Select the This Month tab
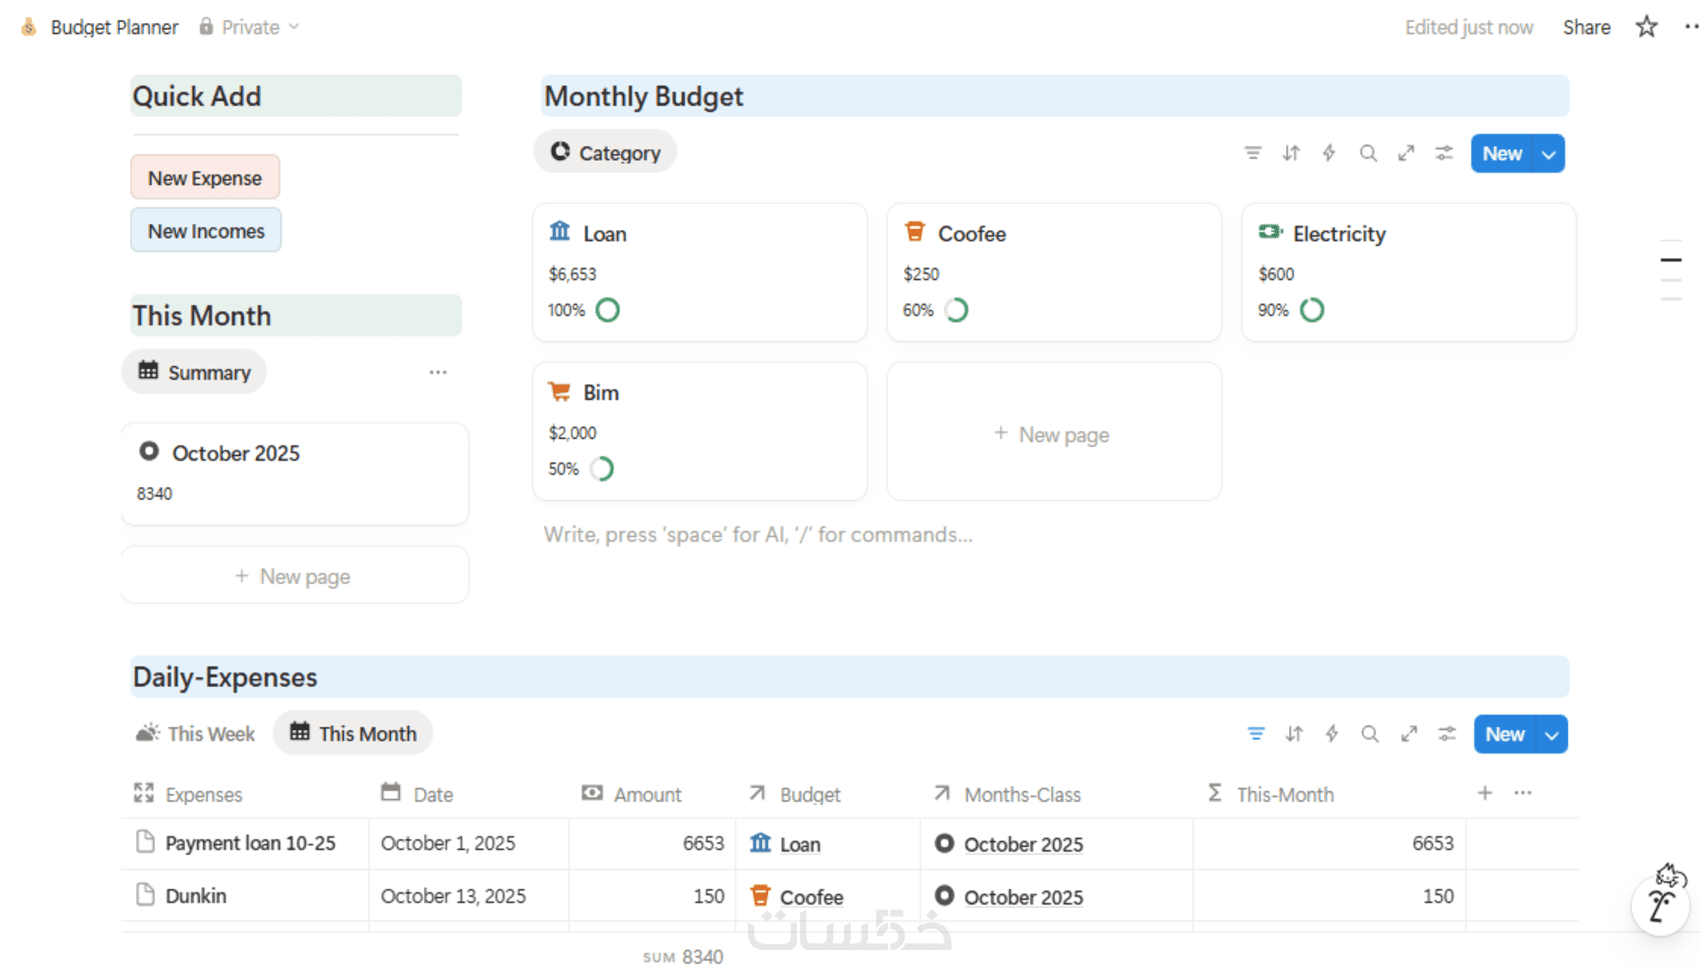 pos(353,734)
